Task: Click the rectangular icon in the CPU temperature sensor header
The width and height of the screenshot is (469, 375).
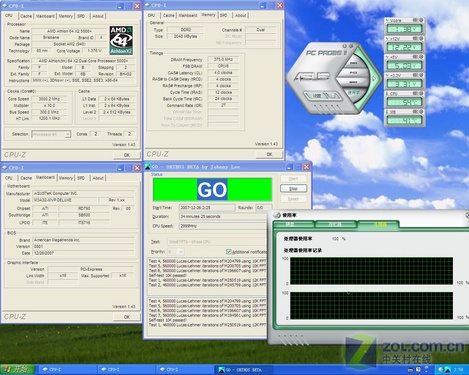Action: (x=416, y=94)
